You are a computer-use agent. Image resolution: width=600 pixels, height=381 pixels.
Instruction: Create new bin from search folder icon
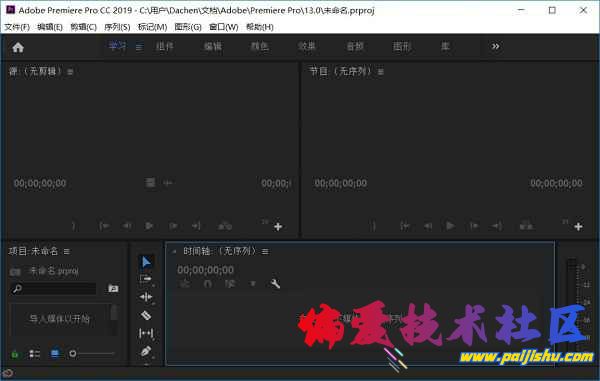(113, 288)
